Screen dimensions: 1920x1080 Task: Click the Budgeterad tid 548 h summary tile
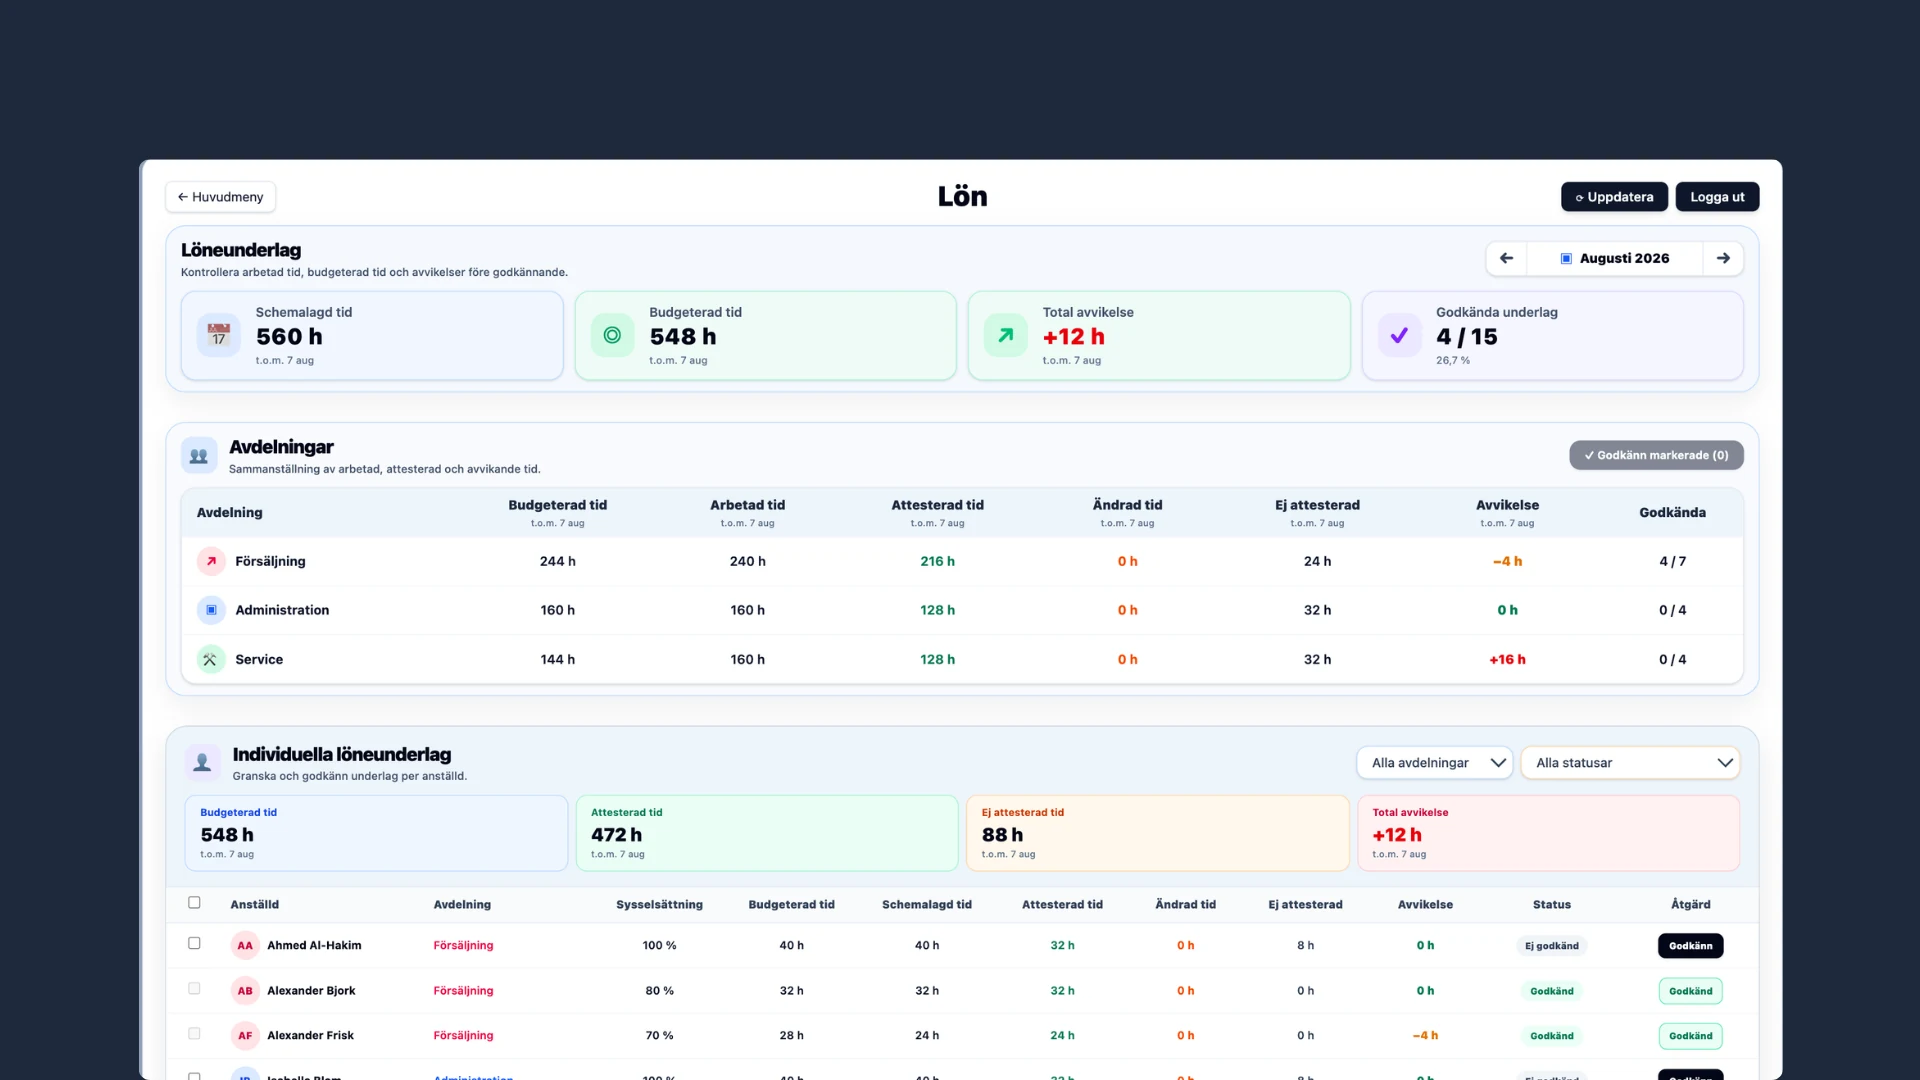[x=376, y=833]
